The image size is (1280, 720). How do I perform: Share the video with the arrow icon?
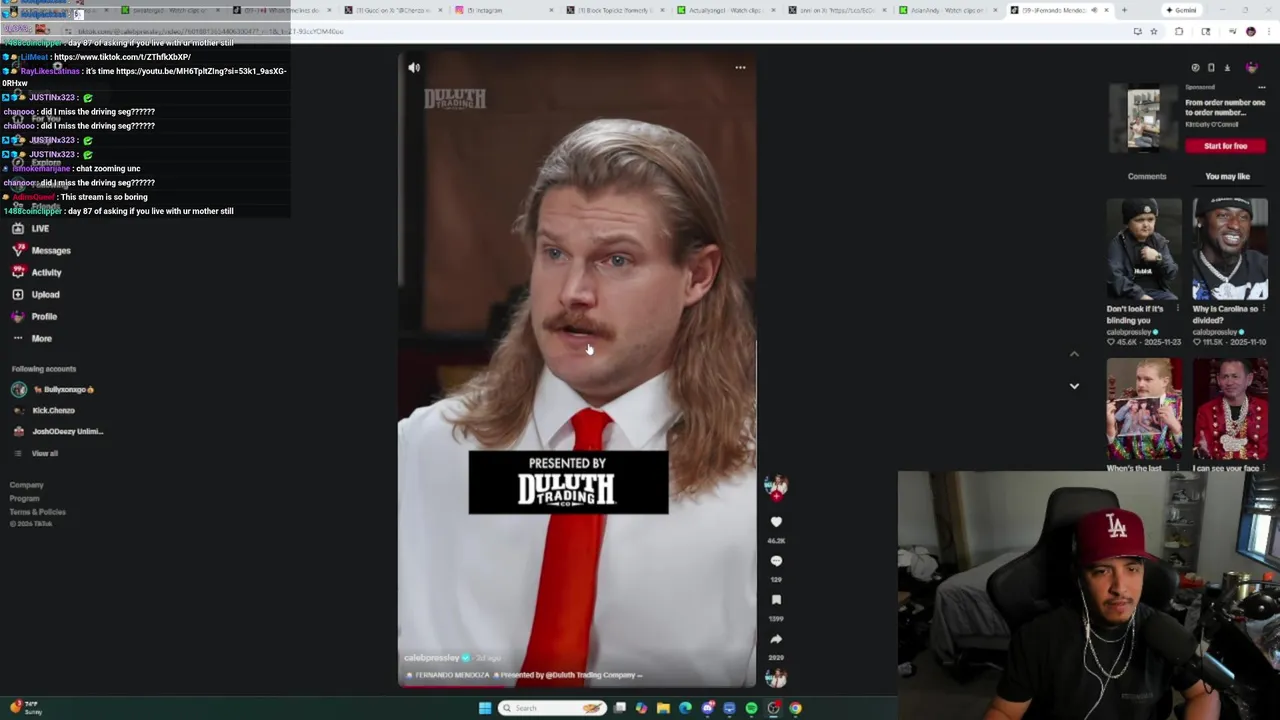click(x=776, y=639)
